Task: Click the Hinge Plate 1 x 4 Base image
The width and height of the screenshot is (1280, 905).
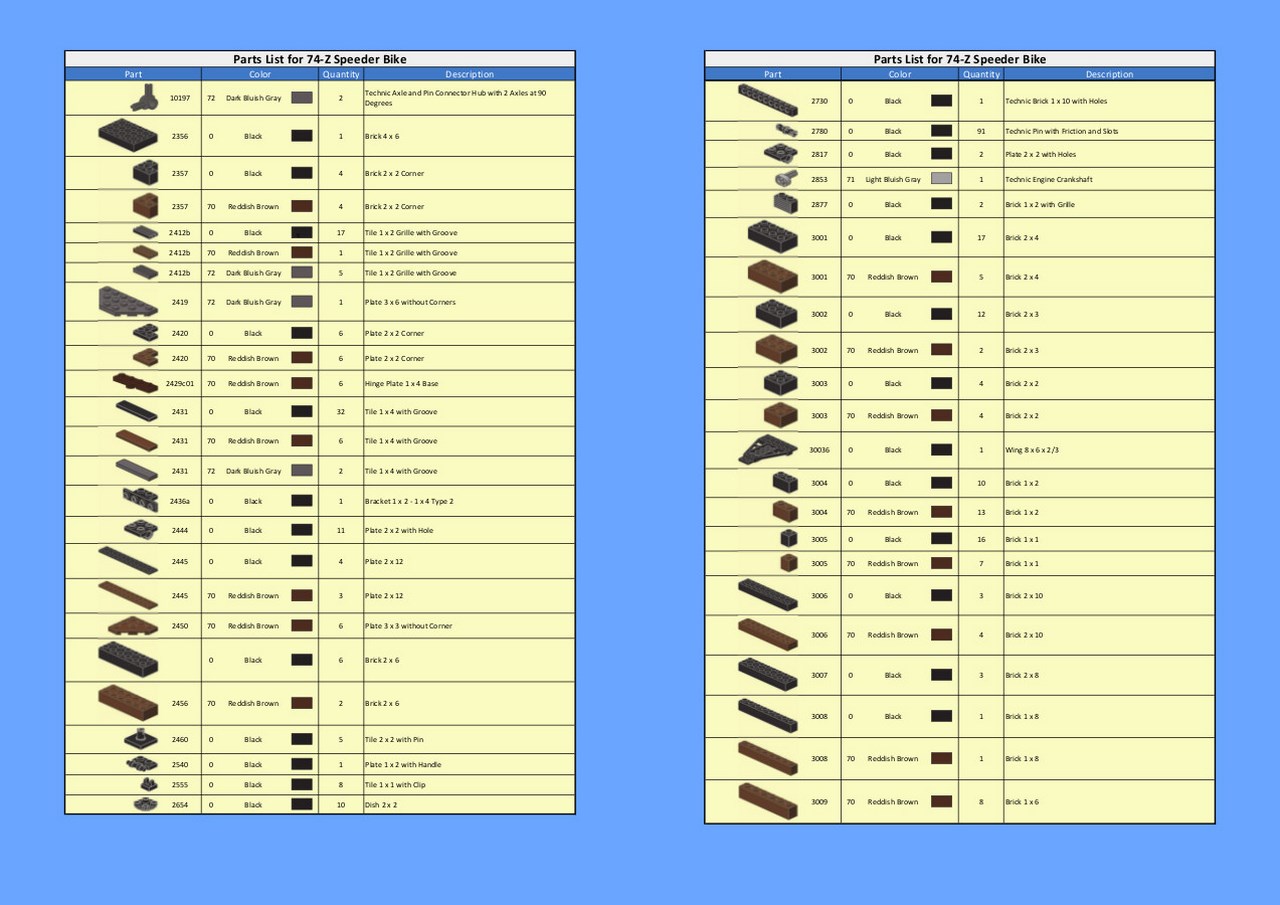Action: [x=136, y=382]
